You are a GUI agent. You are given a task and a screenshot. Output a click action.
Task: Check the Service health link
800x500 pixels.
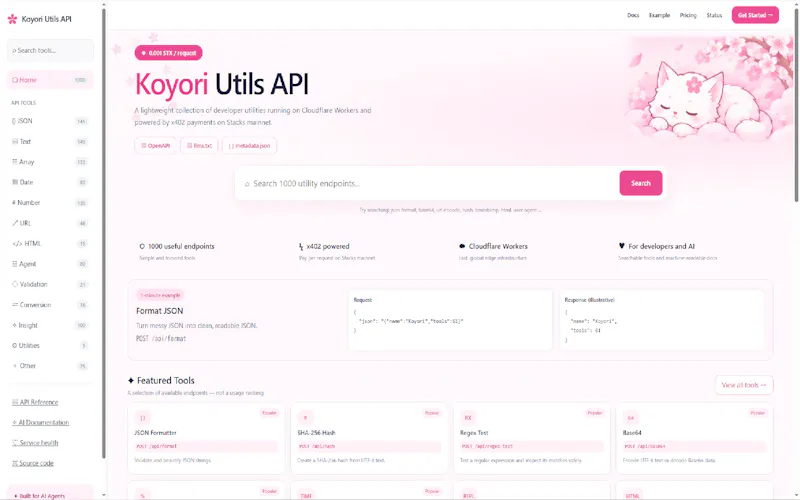click(x=35, y=443)
